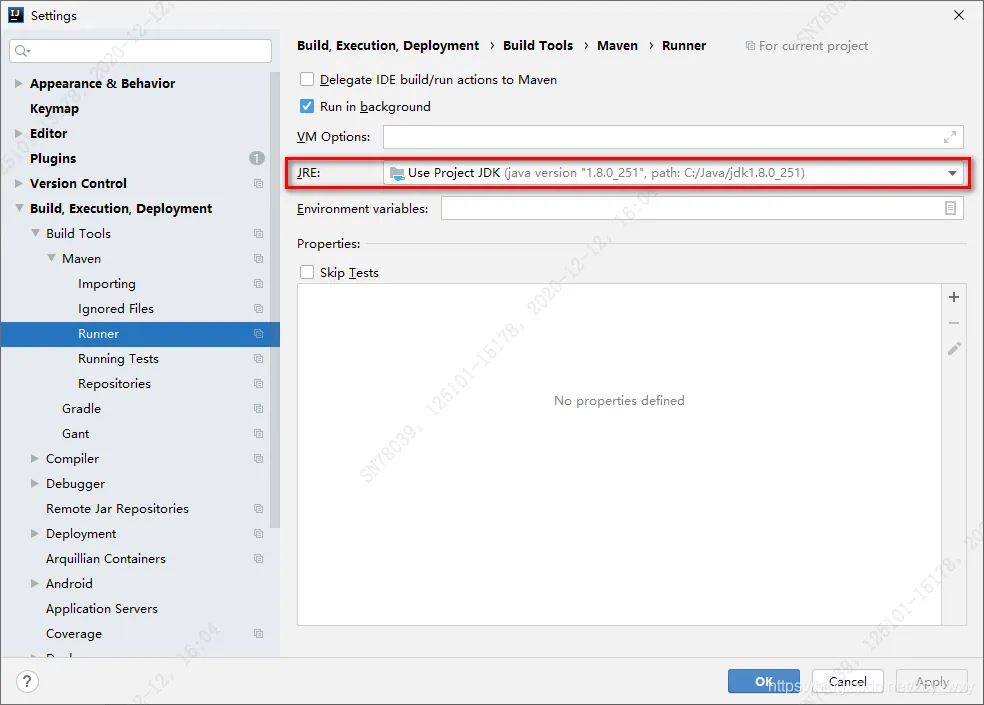Expand the Version Control node arrow
The height and width of the screenshot is (705, 984).
tap(18, 183)
